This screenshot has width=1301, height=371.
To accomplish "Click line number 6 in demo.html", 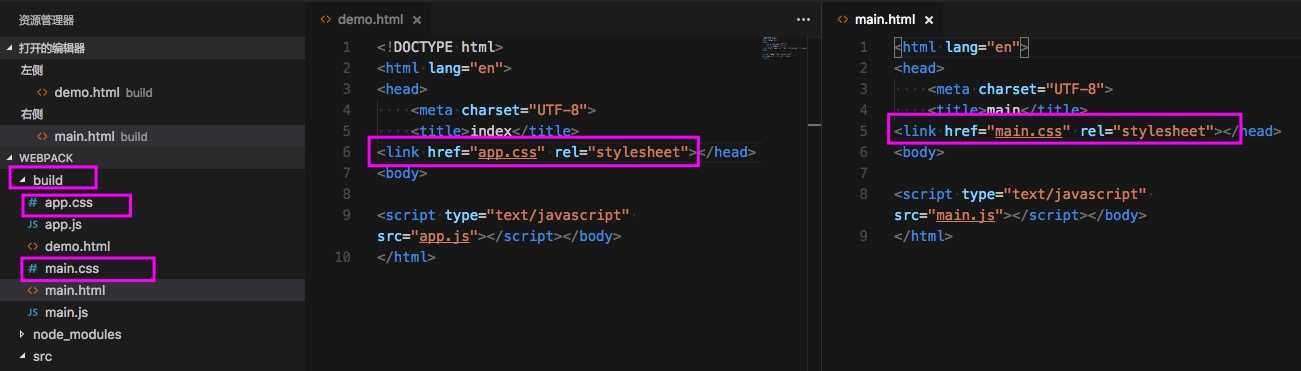I will coord(346,152).
